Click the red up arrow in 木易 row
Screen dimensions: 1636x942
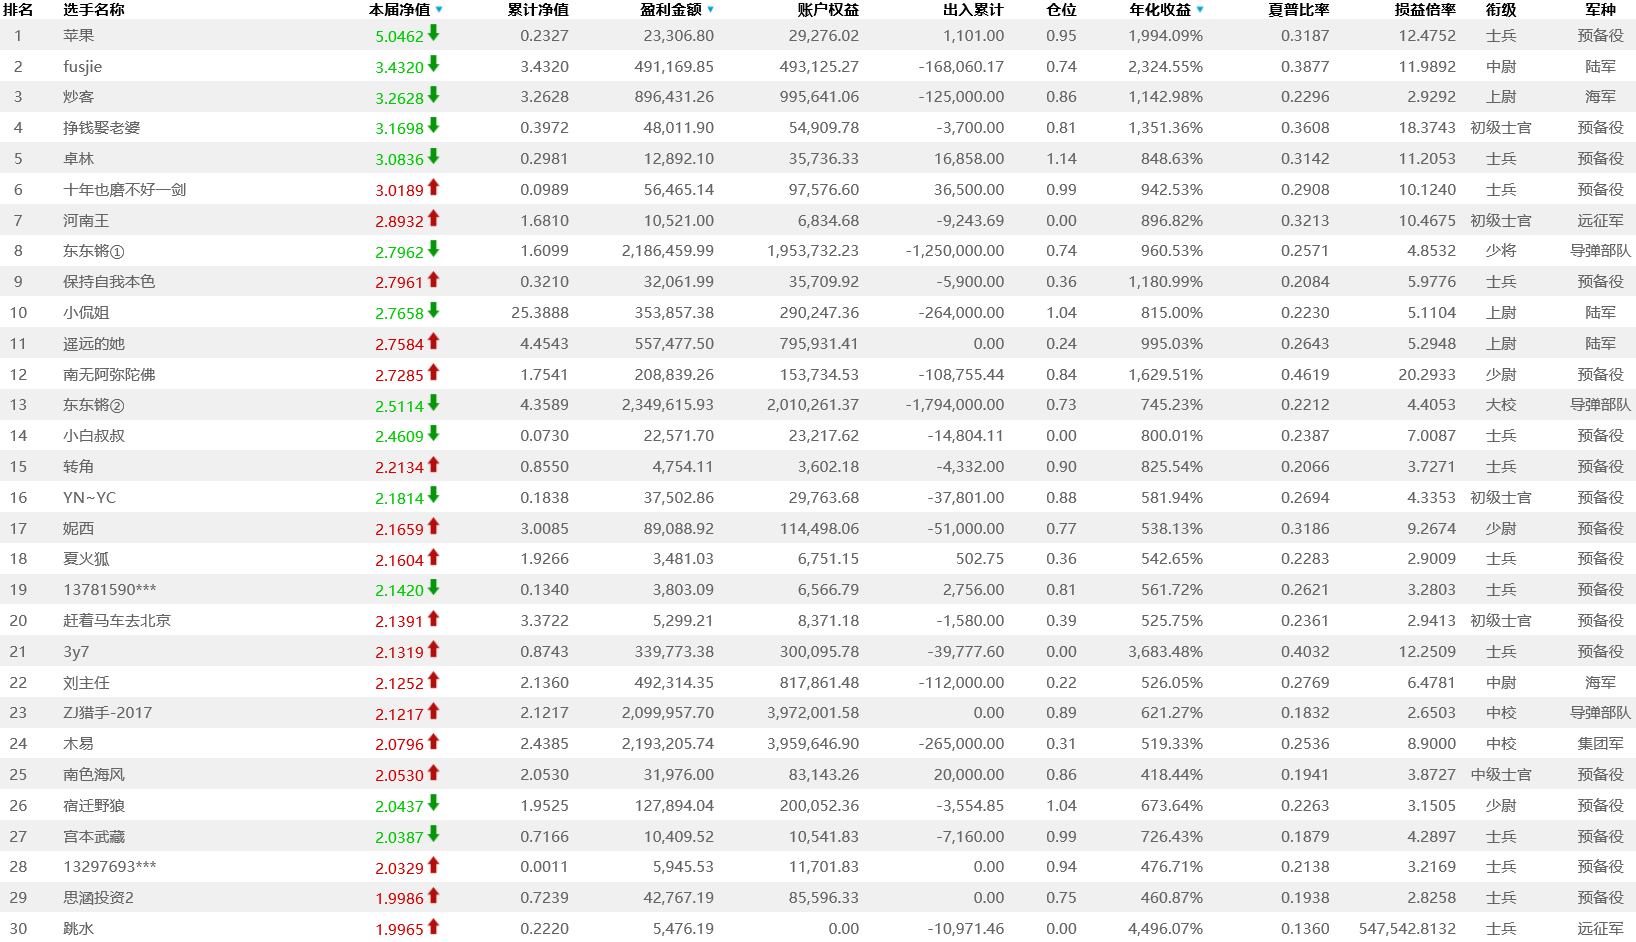point(433,742)
